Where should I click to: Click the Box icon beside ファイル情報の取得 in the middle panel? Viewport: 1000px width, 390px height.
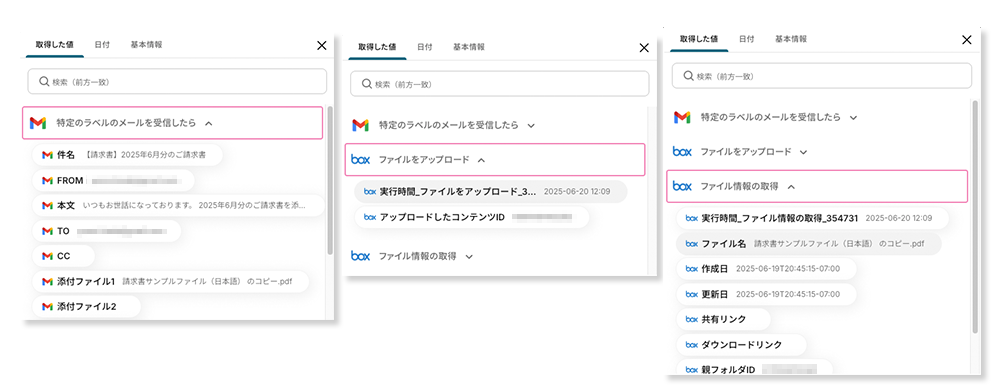point(360,256)
